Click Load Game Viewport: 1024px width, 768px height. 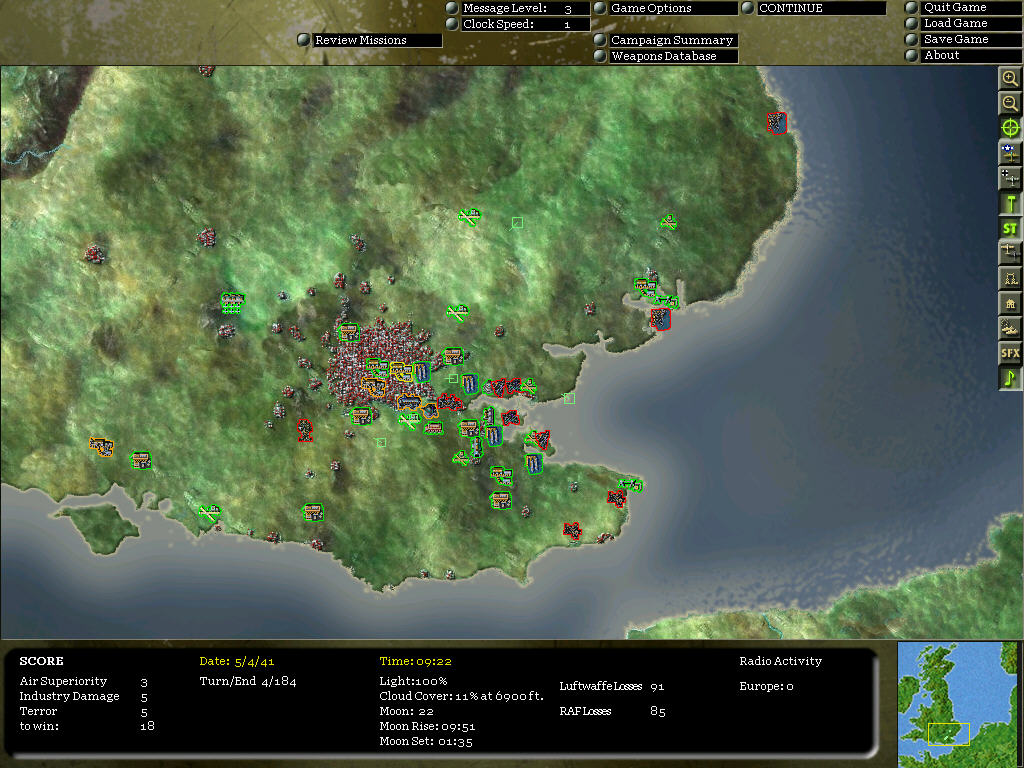(971, 24)
